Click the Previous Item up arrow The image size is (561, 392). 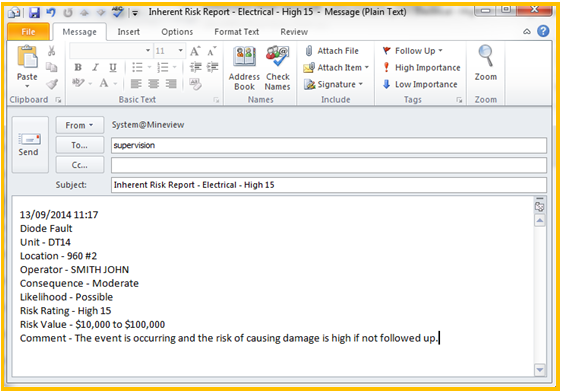(84, 13)
